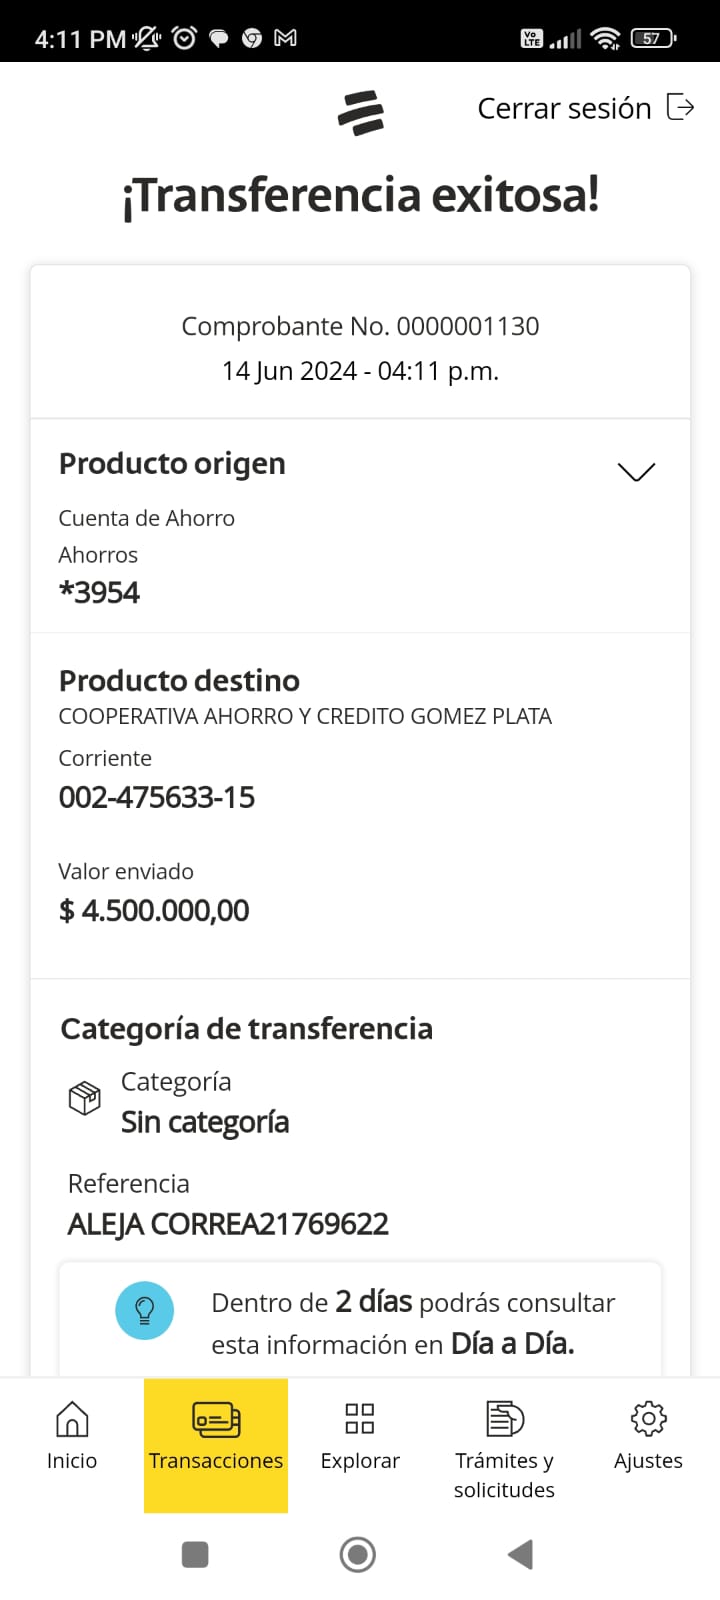720x1600 pixels.
Task: Tap Android recent apps square
Action: (195, 1554)
